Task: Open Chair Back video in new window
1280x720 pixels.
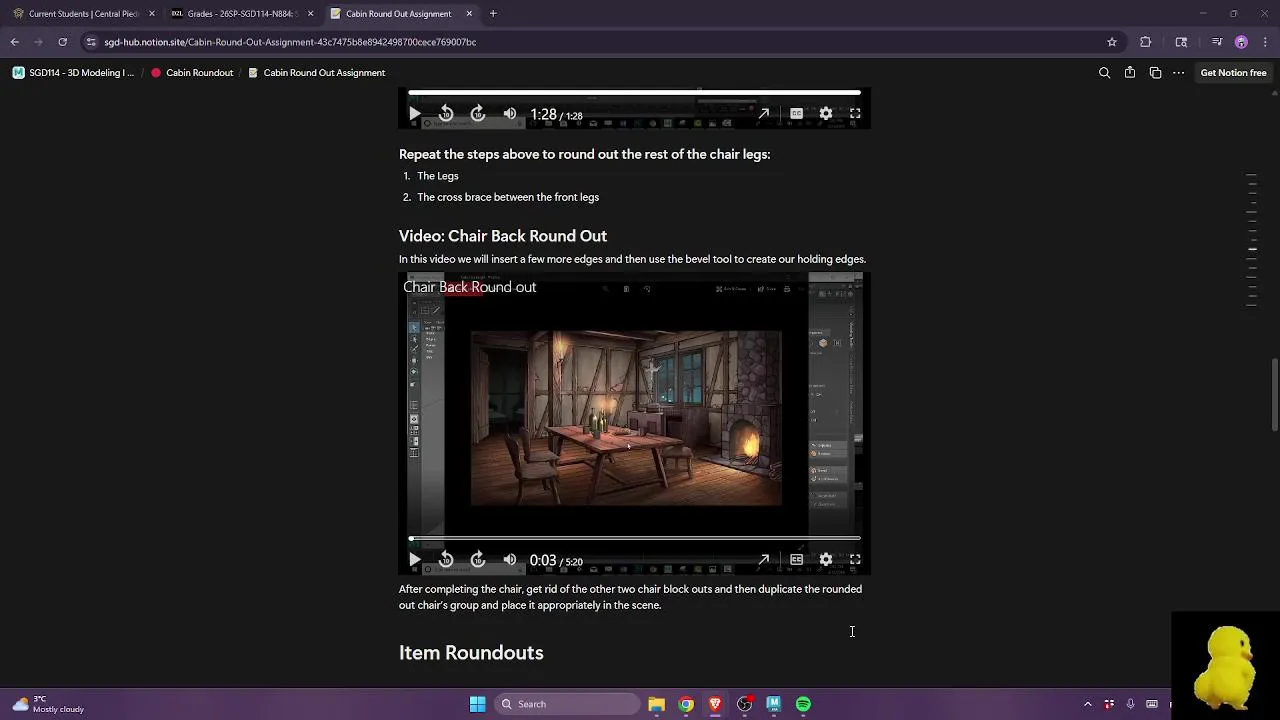Action: (764, 560)
